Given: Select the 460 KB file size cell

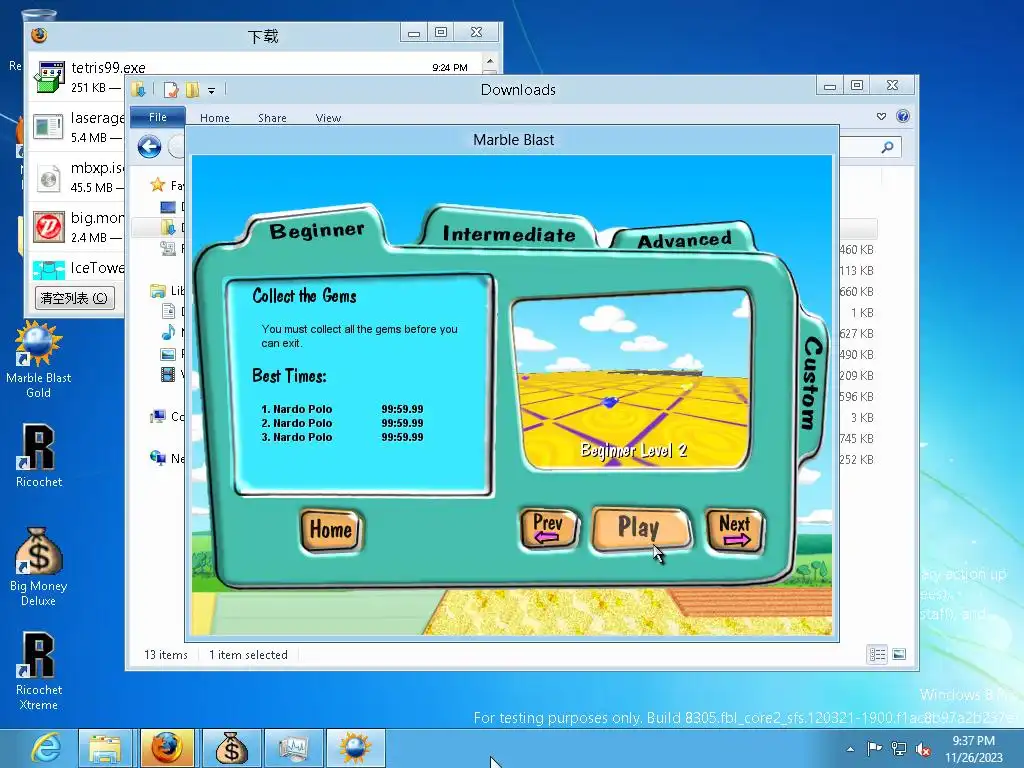Looking at the screenshot, I should [857, 249].
